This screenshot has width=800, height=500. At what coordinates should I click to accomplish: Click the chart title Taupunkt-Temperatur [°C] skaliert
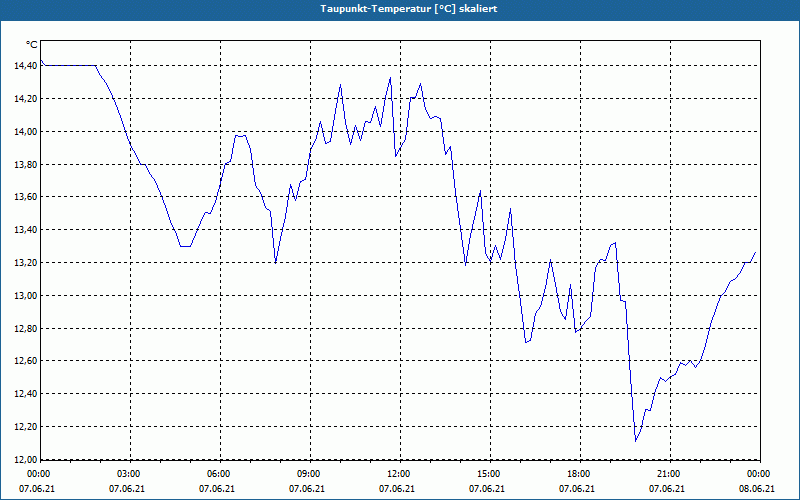[x=409, y=9]
